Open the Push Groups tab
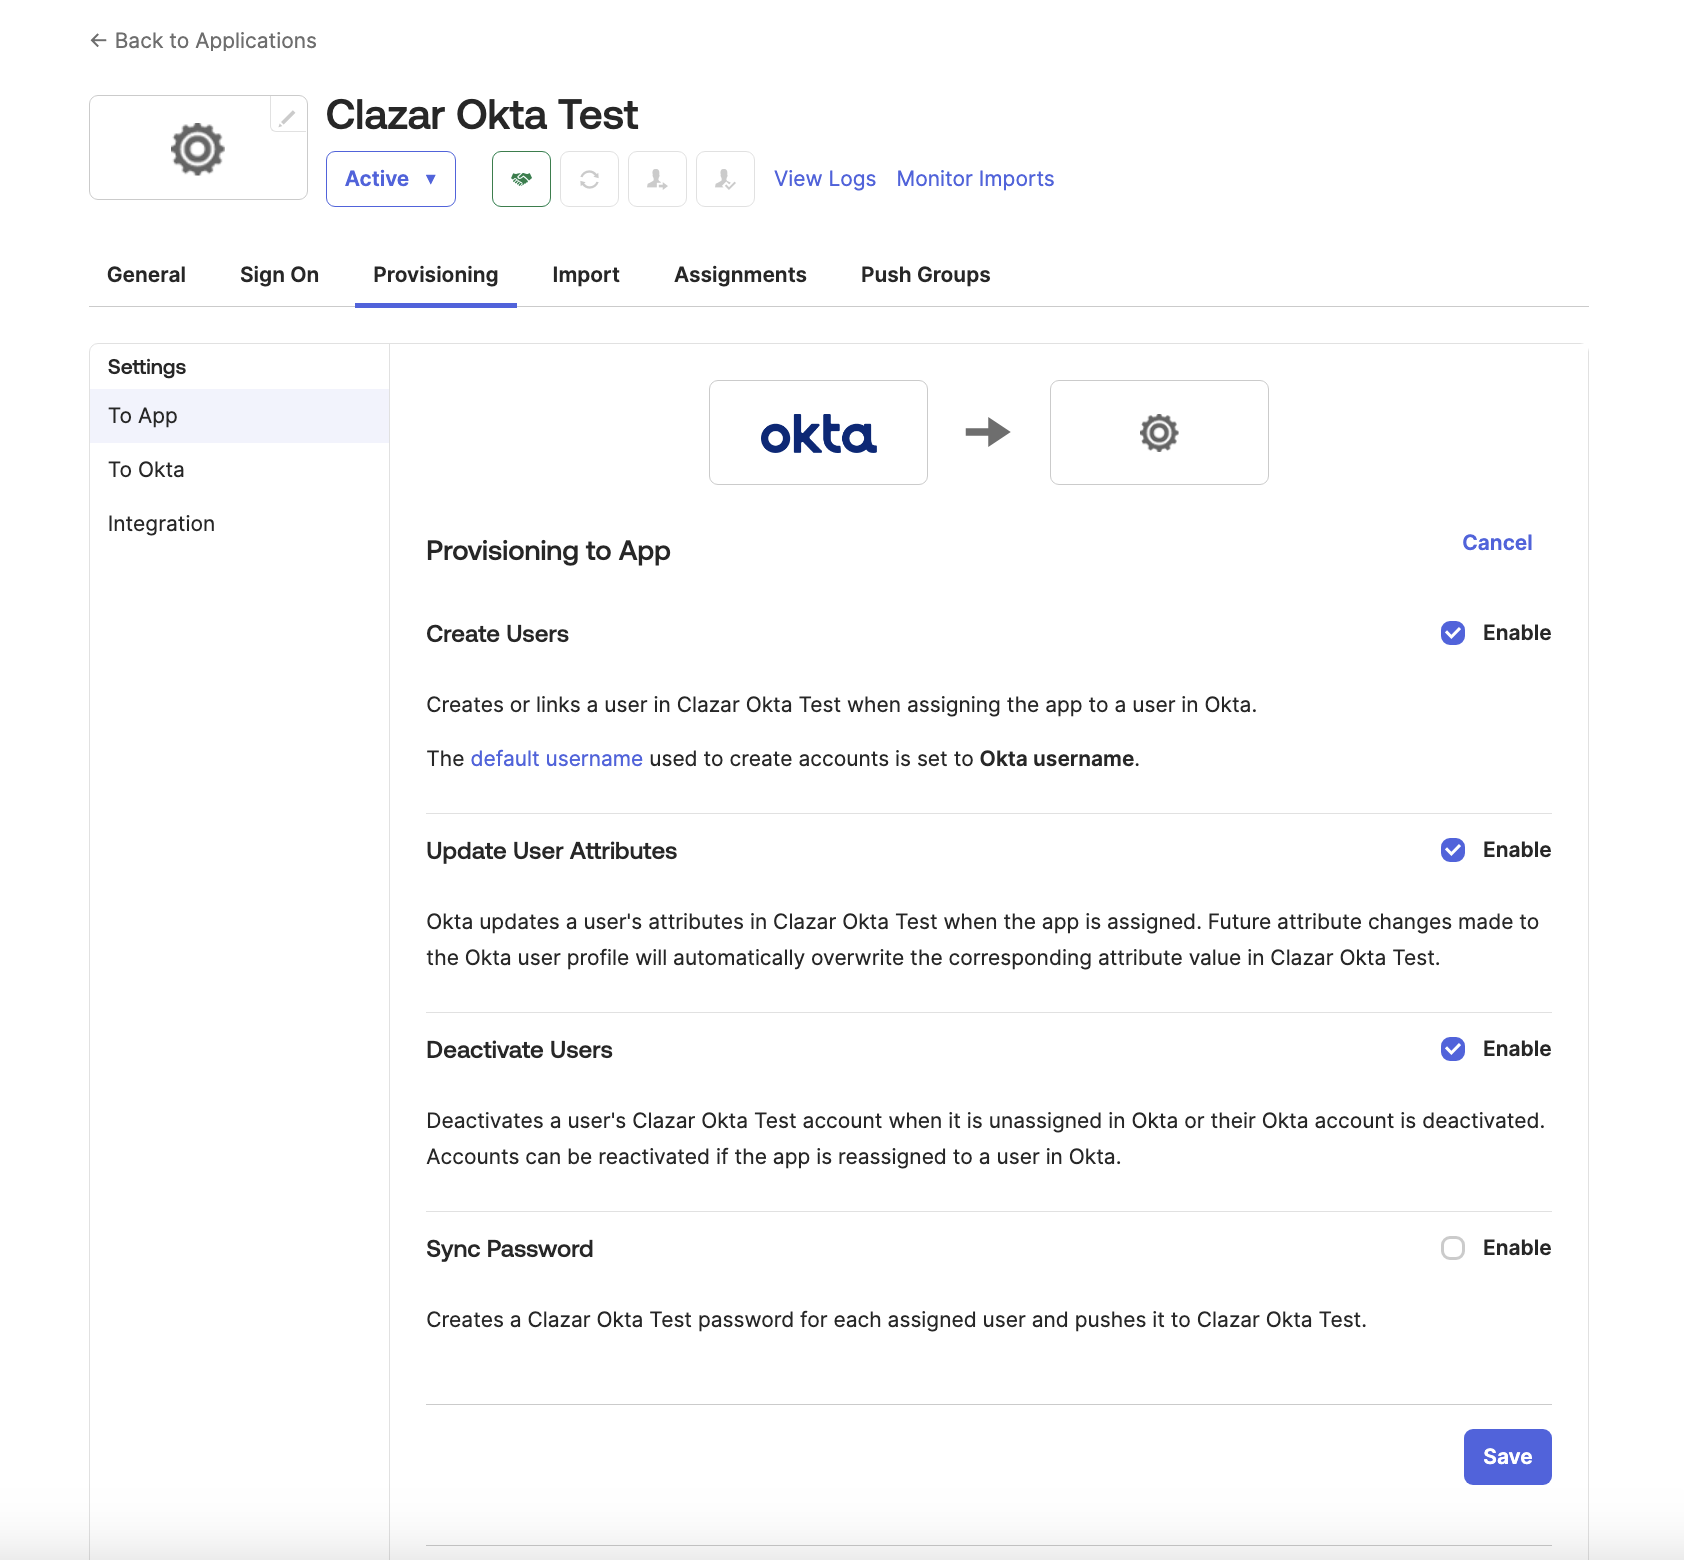Image resolution: width=1684 pixels, height=1560 pixels. click(924, 274)
